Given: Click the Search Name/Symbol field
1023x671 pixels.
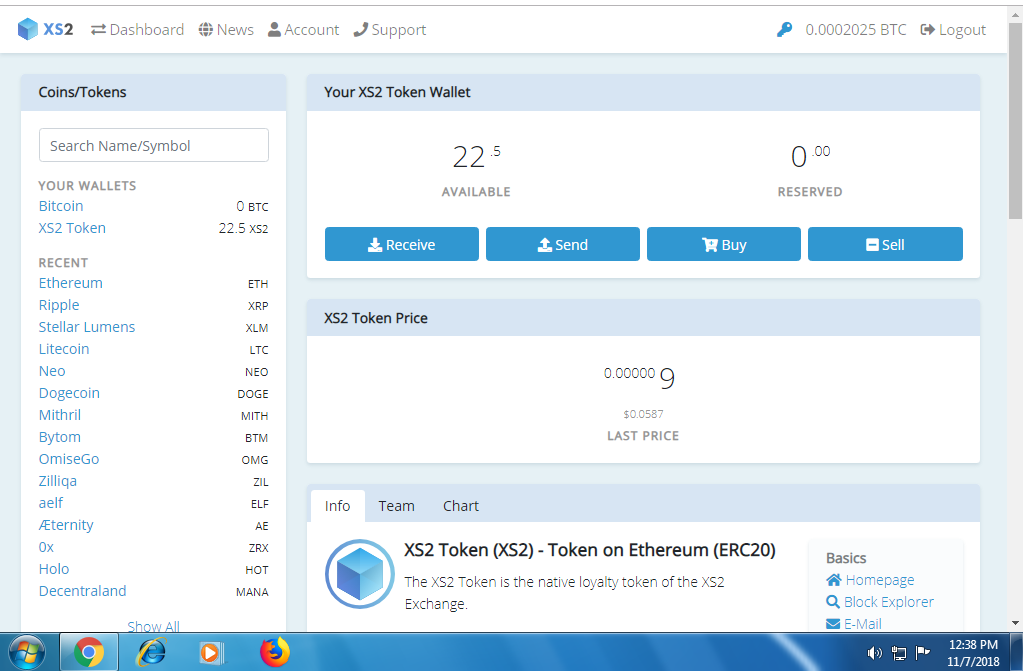Looking at the screenshot, I should pos(153,145).
